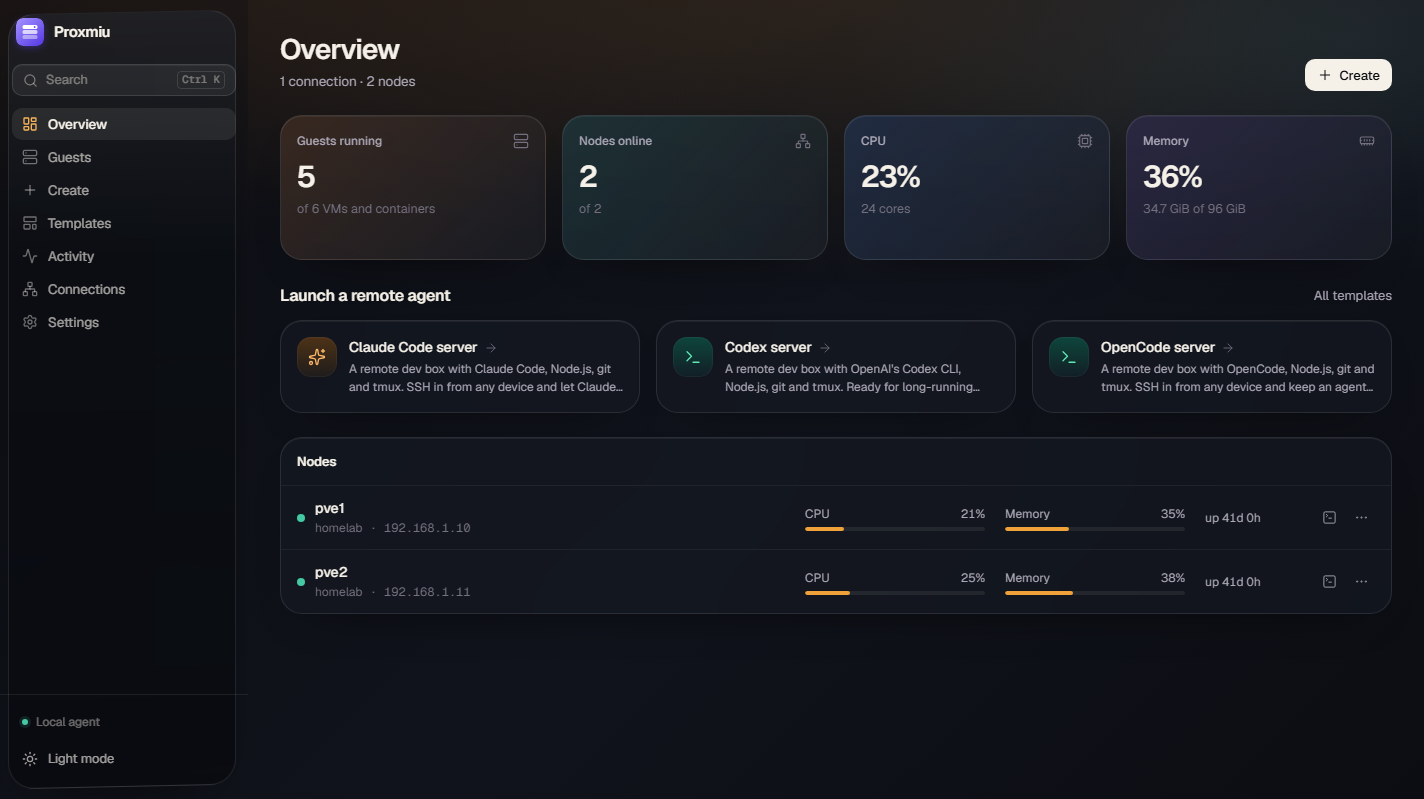Select the pve1 node name

(330, 508)
